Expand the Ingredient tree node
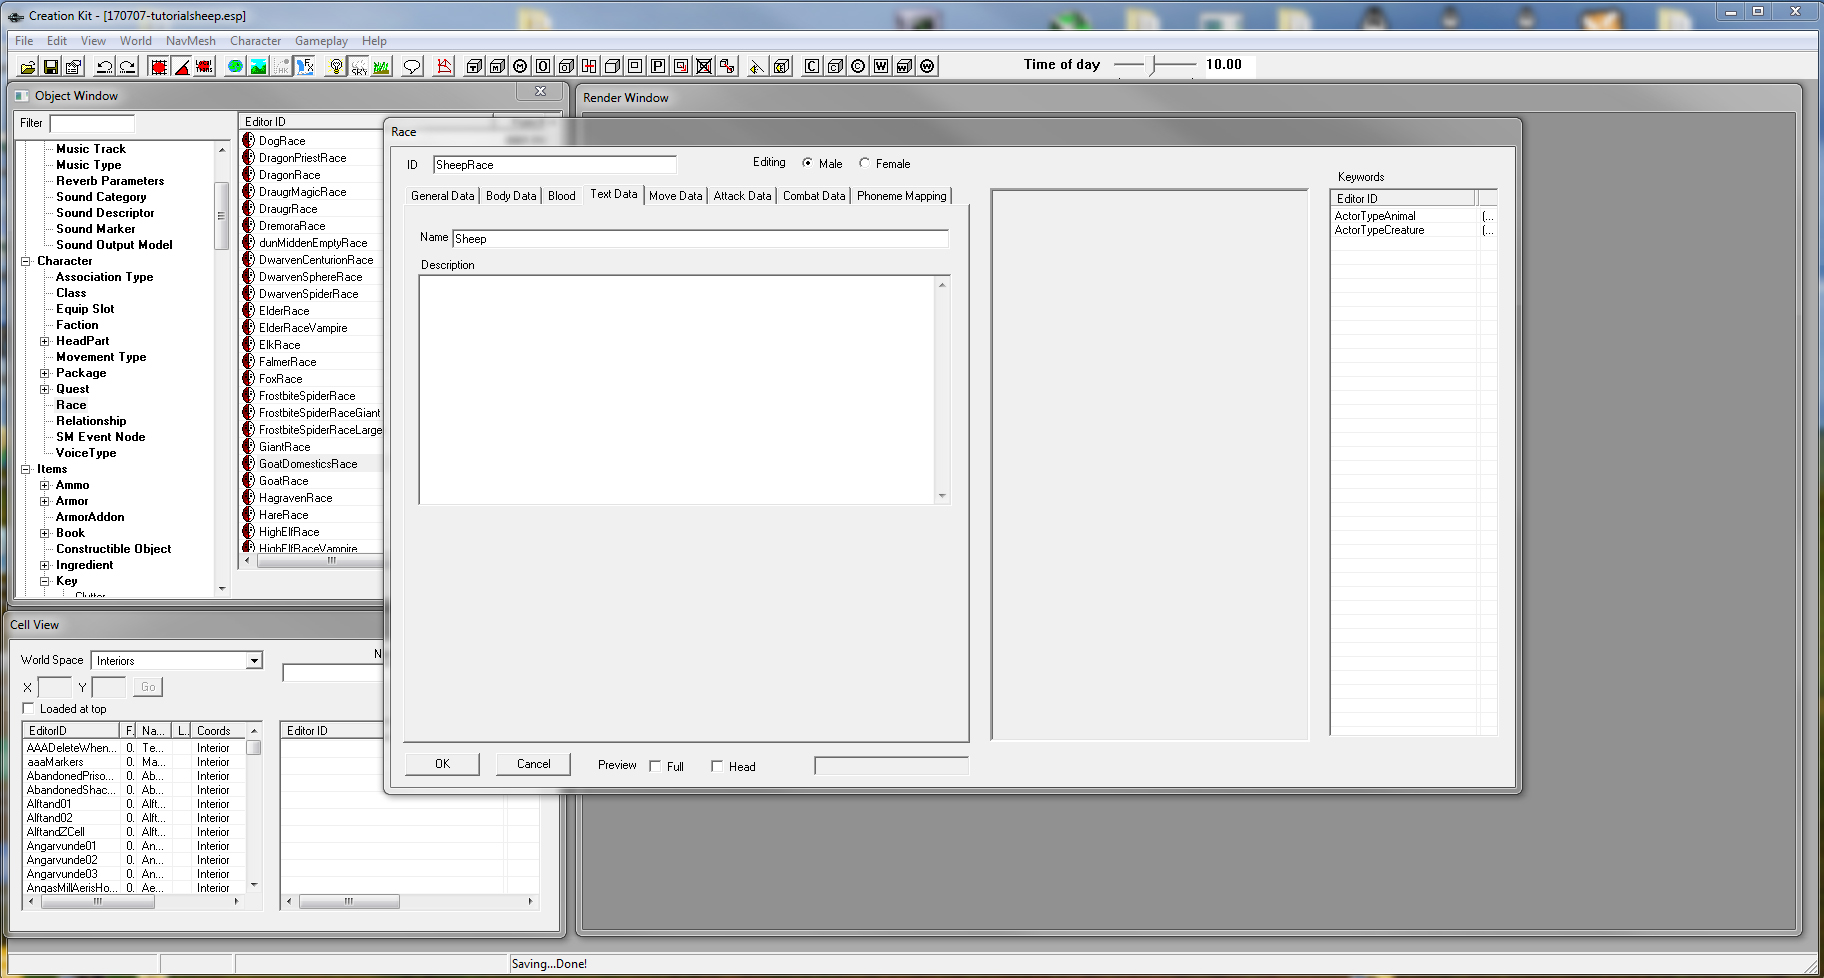1824x978 pixels. click(44, 565)
